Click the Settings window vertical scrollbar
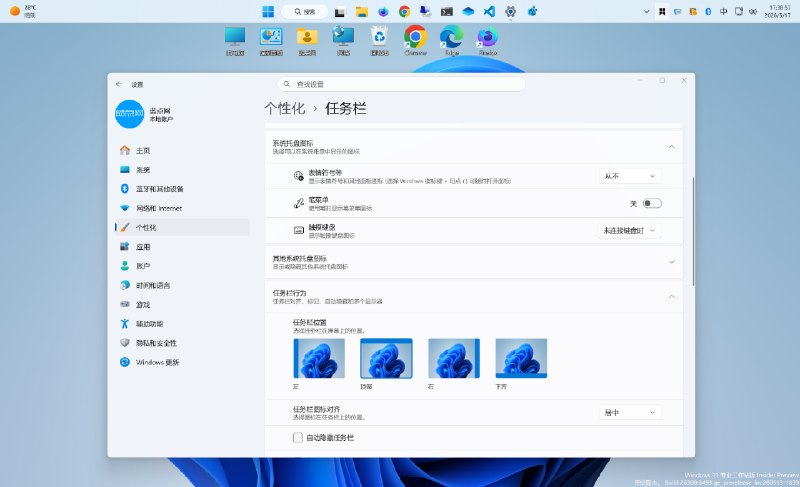800x487 pixels. (693, 232)
